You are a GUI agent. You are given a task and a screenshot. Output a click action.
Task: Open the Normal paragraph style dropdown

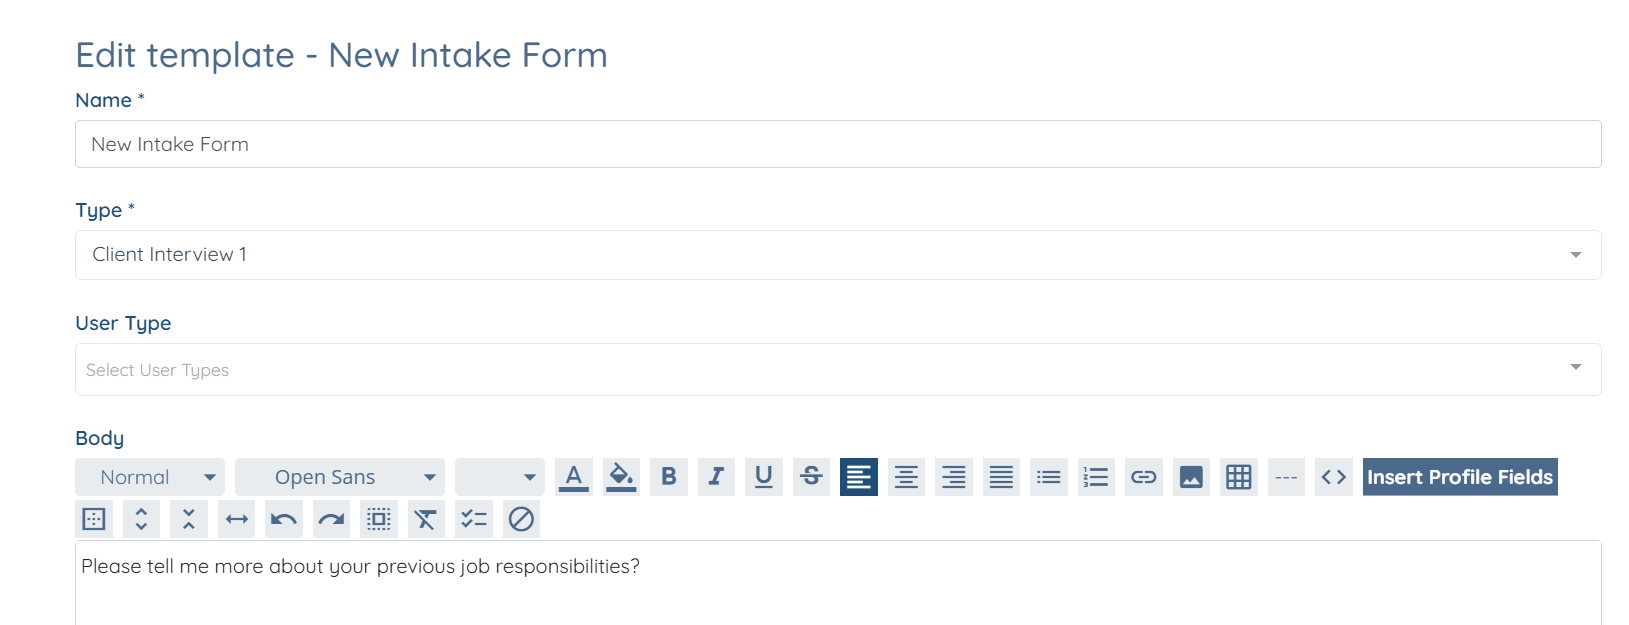pyautogui.click(x=150, y=477)
